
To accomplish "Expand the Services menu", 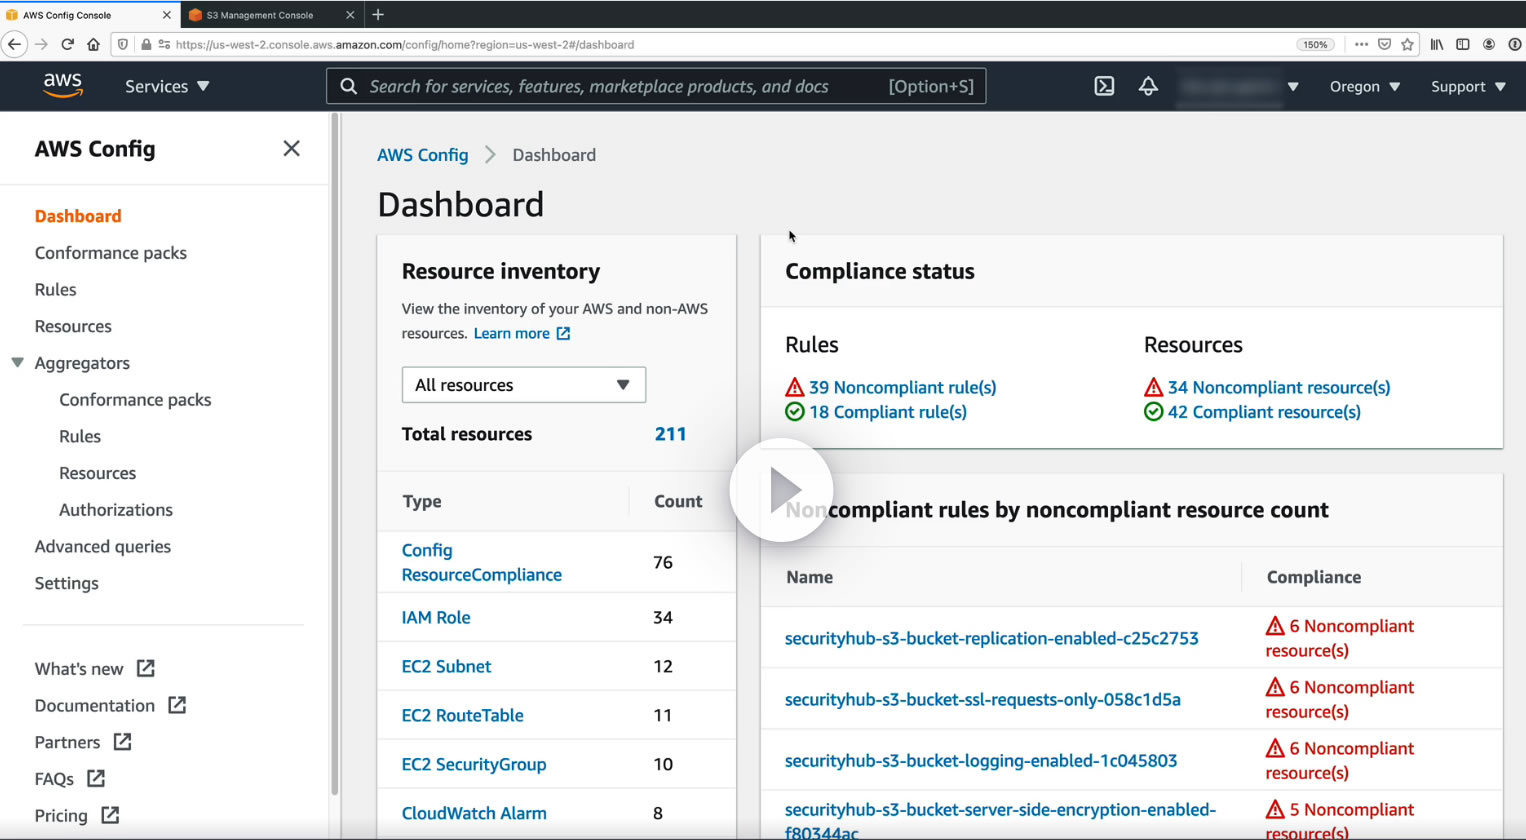I will coord(167,86).
